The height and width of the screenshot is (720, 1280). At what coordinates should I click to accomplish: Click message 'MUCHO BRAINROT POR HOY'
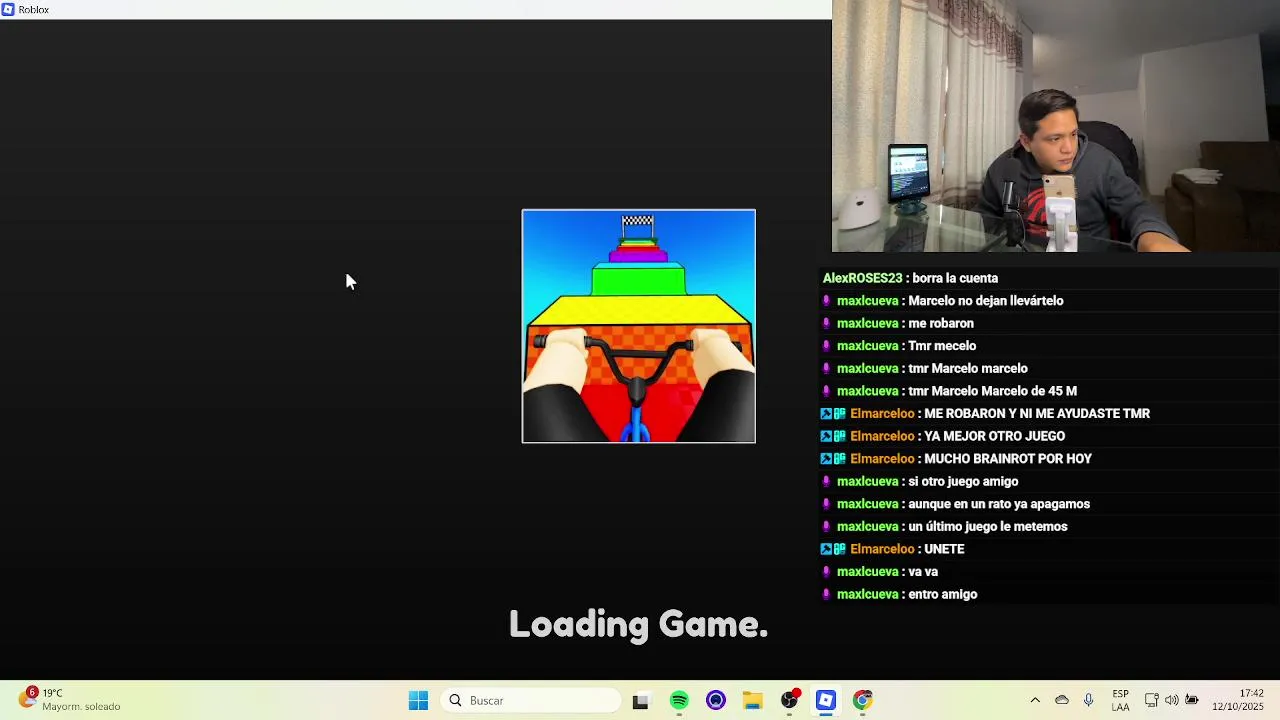pos(1008,459)
